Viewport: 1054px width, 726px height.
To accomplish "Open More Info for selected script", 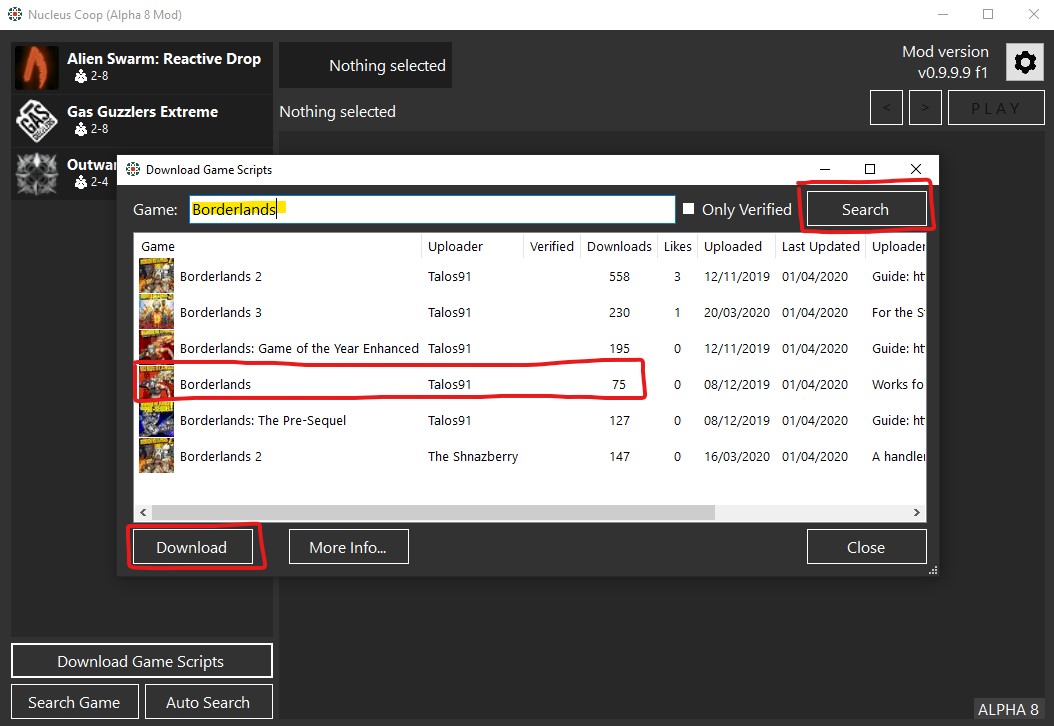I will 348,547.
